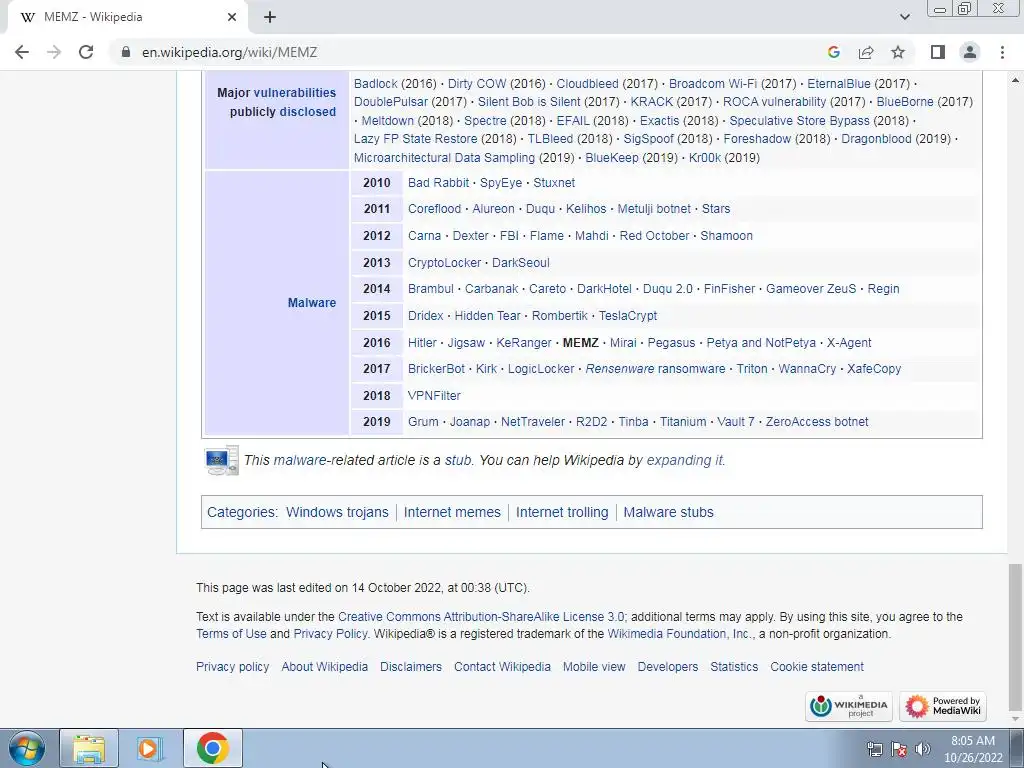This screenshot has width=1024, height=768.
Task: Open Chrome profile avatar
Action: coord(970,52)
